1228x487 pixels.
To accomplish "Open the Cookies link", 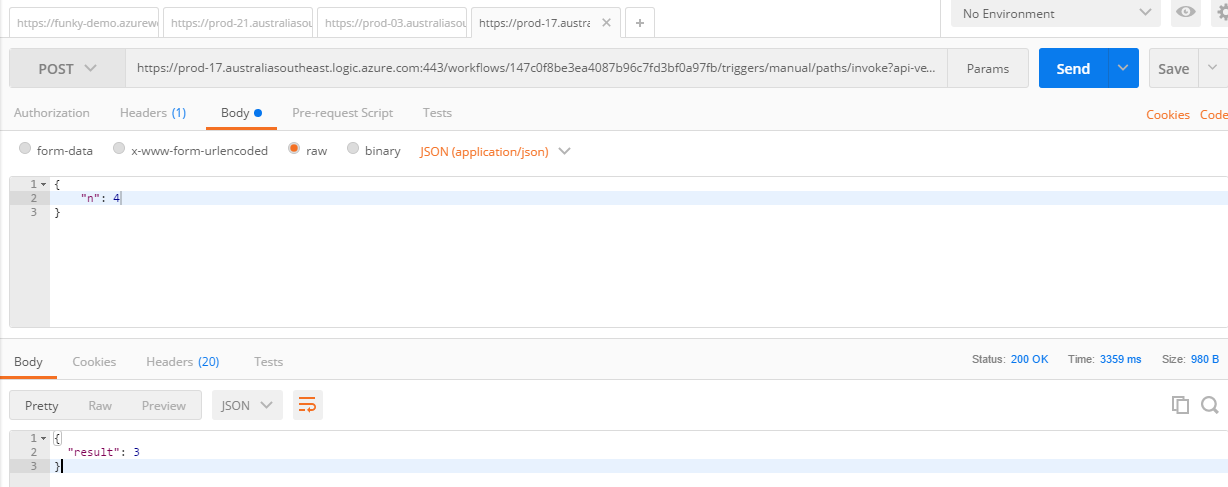I will tap(1167, 114).
